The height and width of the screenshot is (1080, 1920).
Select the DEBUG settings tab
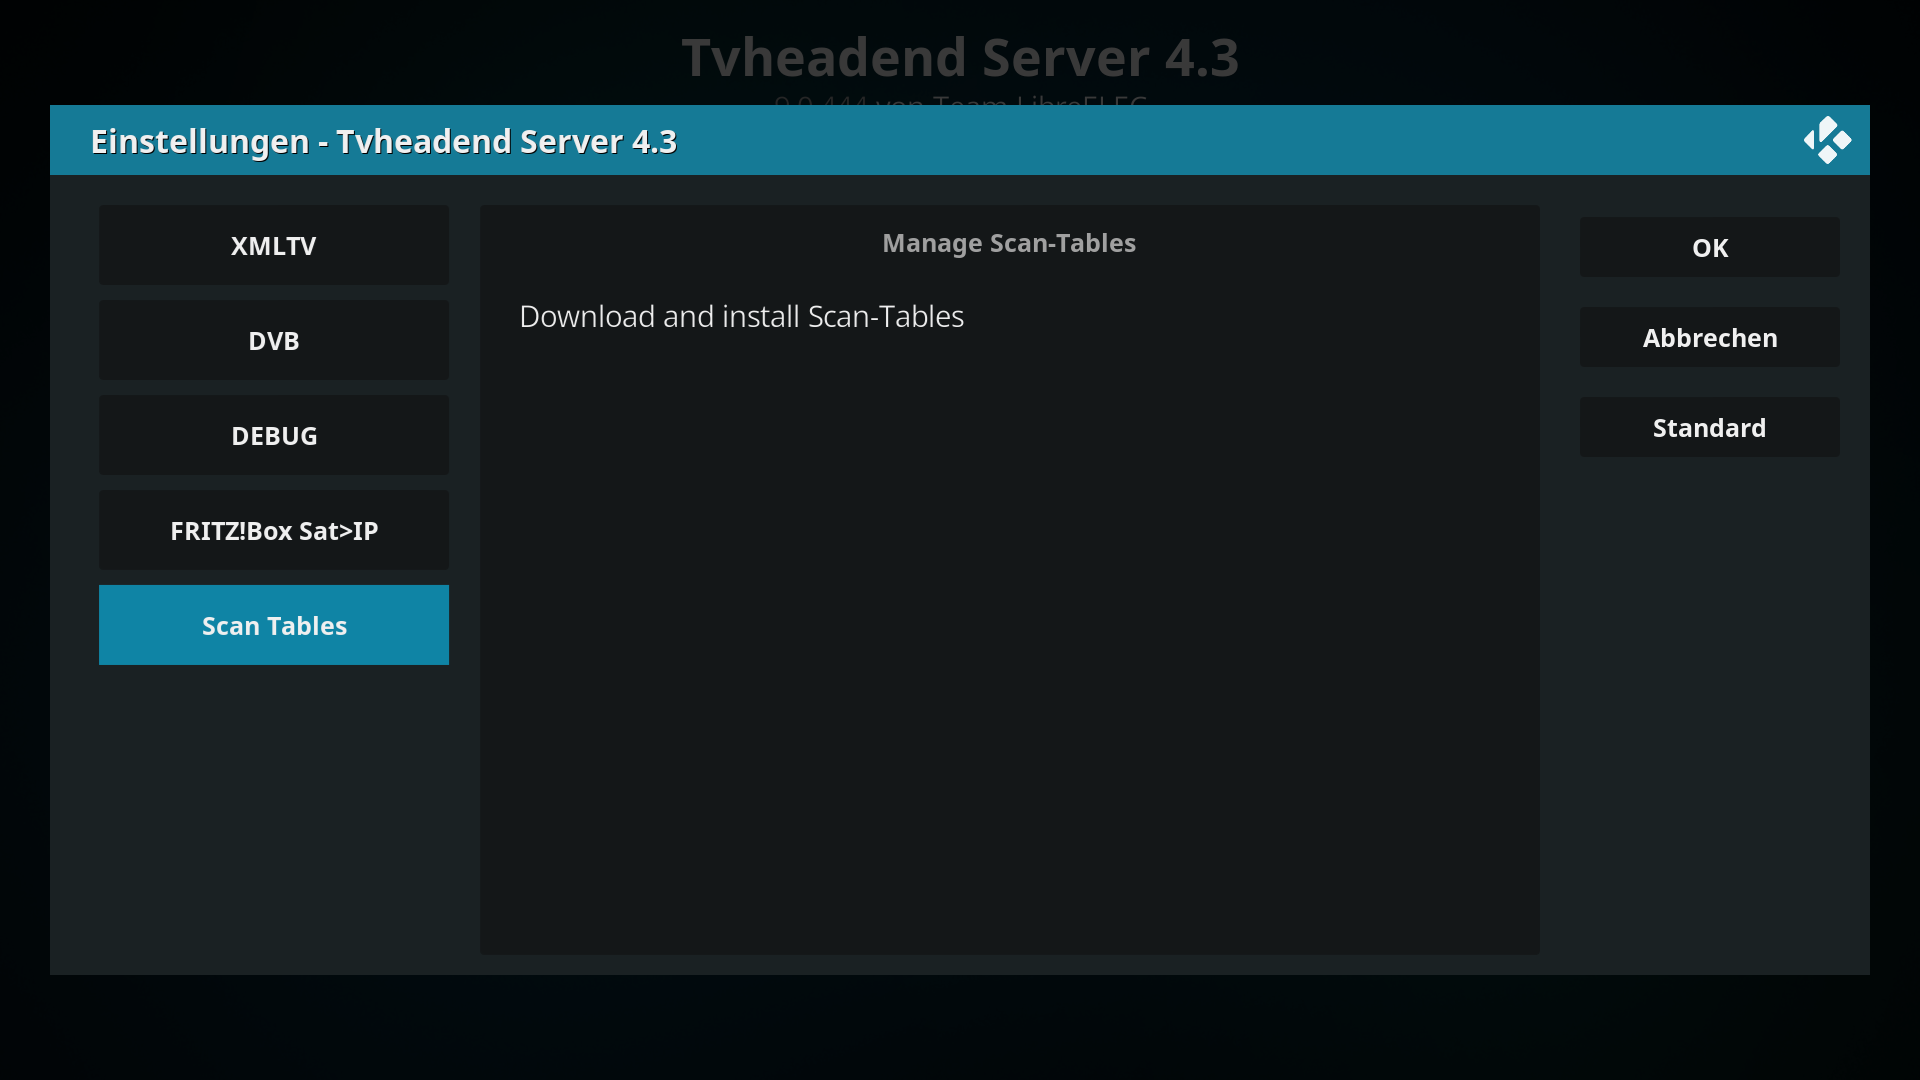pos(274,435)
